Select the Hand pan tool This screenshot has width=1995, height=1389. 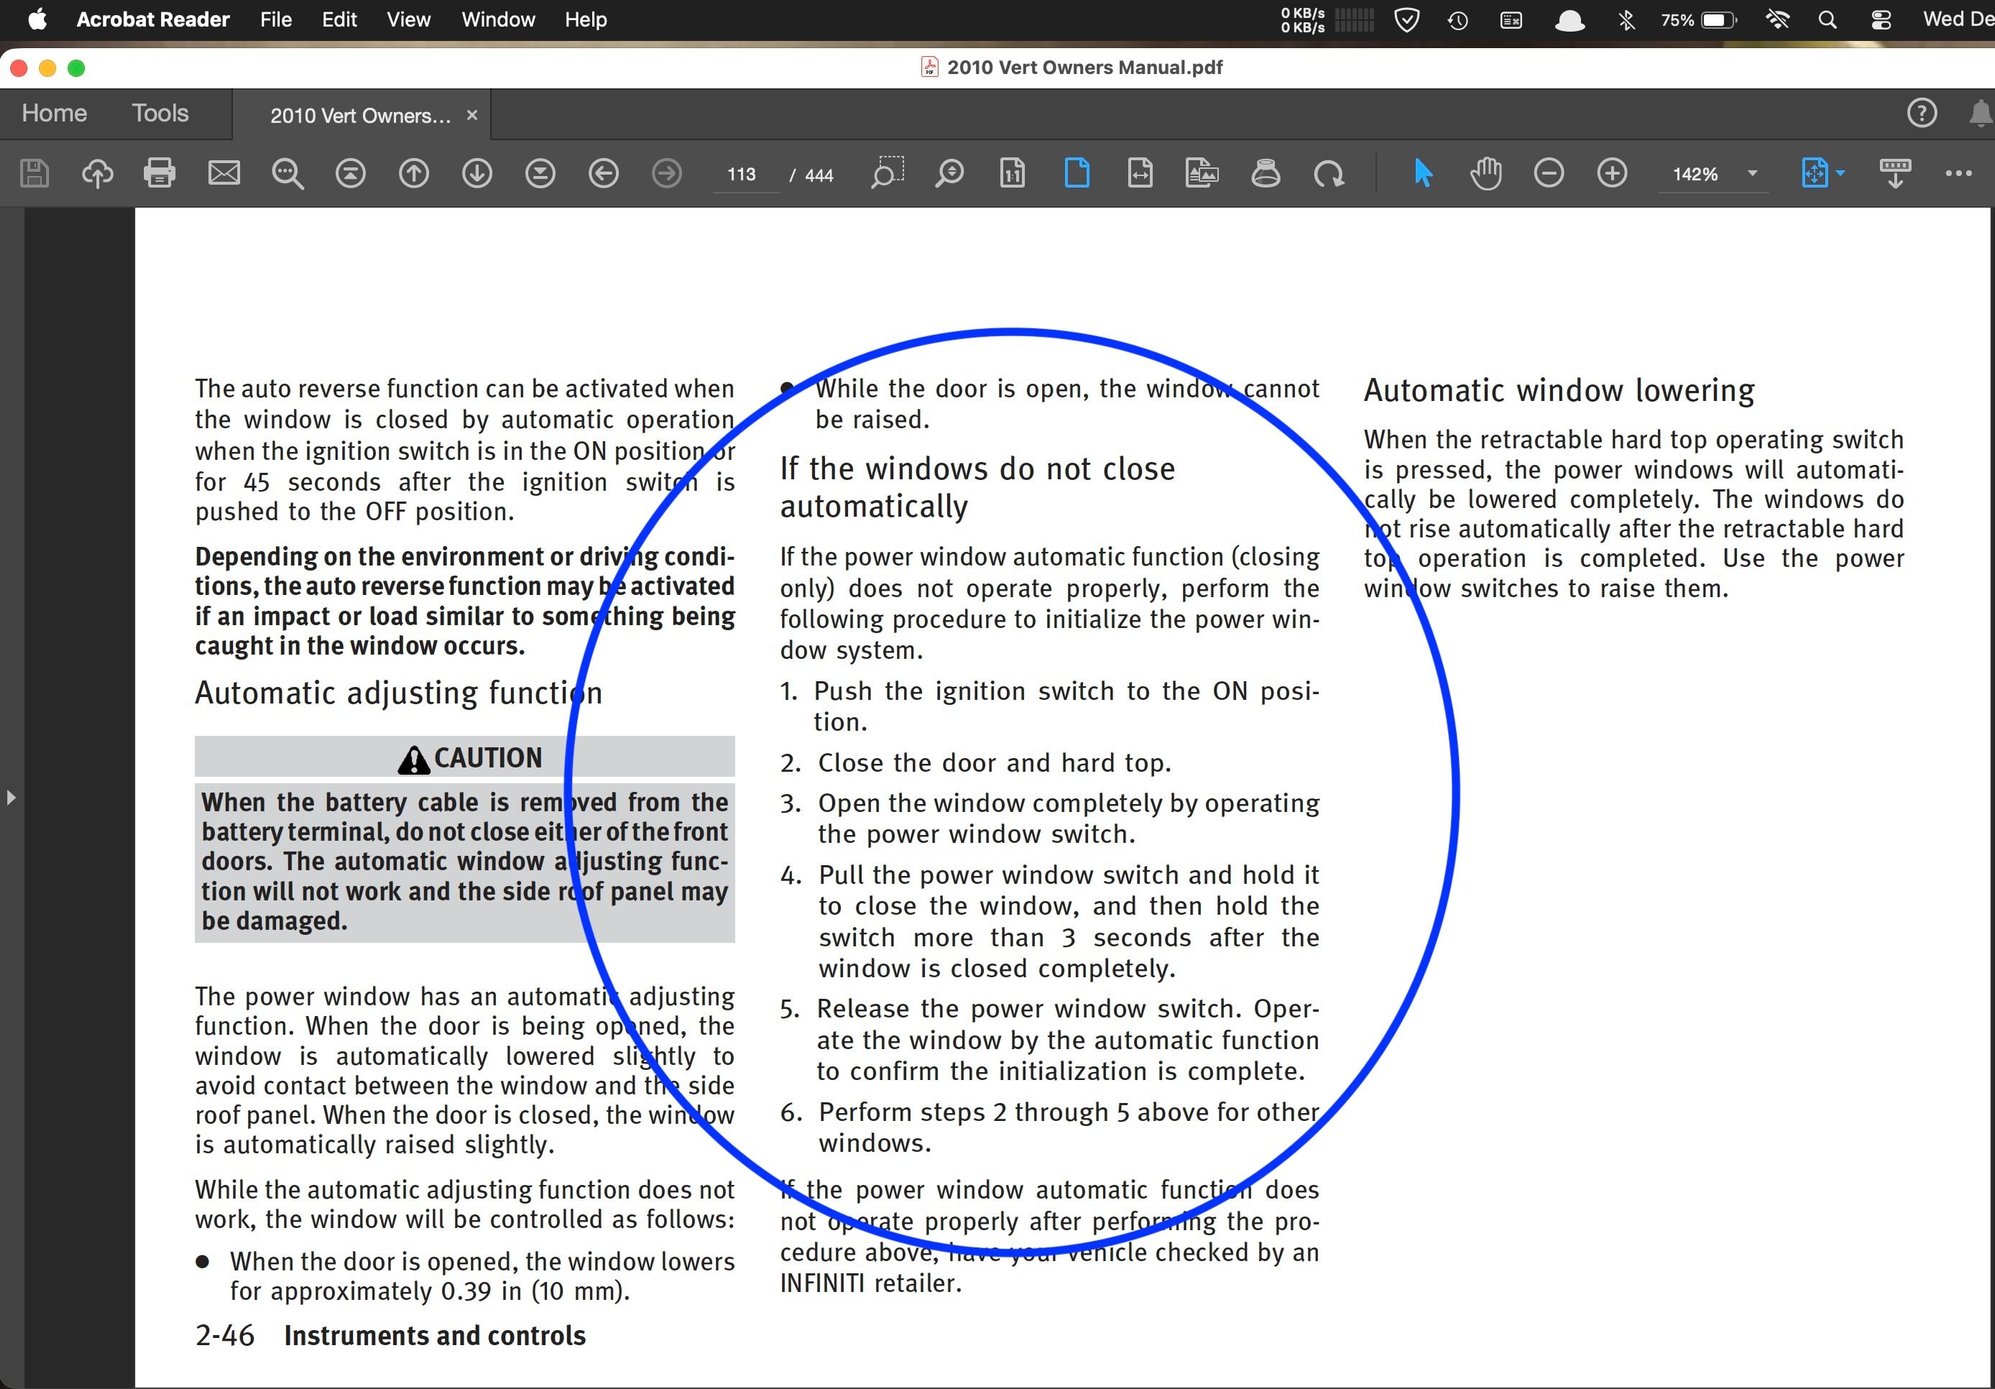(x=1486, y=173)
